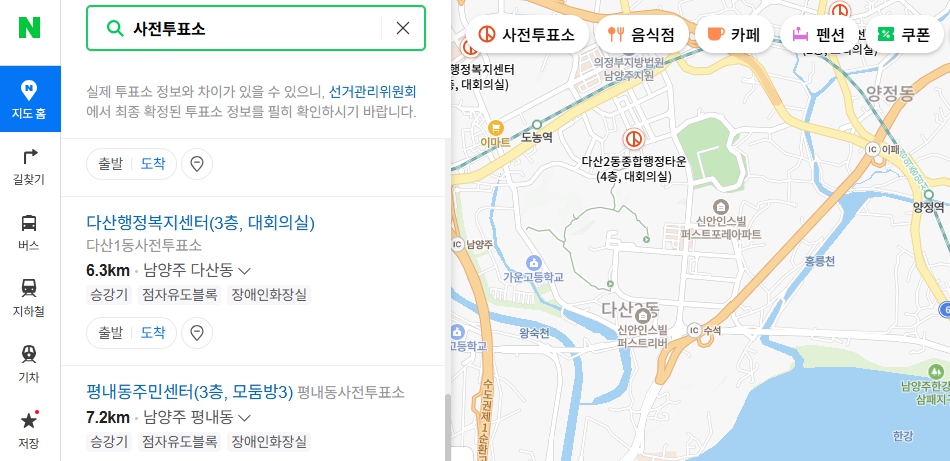The height and width of the screenshot is (461, 950).
Task: Click 다산1동사전투표소 subtitle text
Action: click(x=144, y=245)
